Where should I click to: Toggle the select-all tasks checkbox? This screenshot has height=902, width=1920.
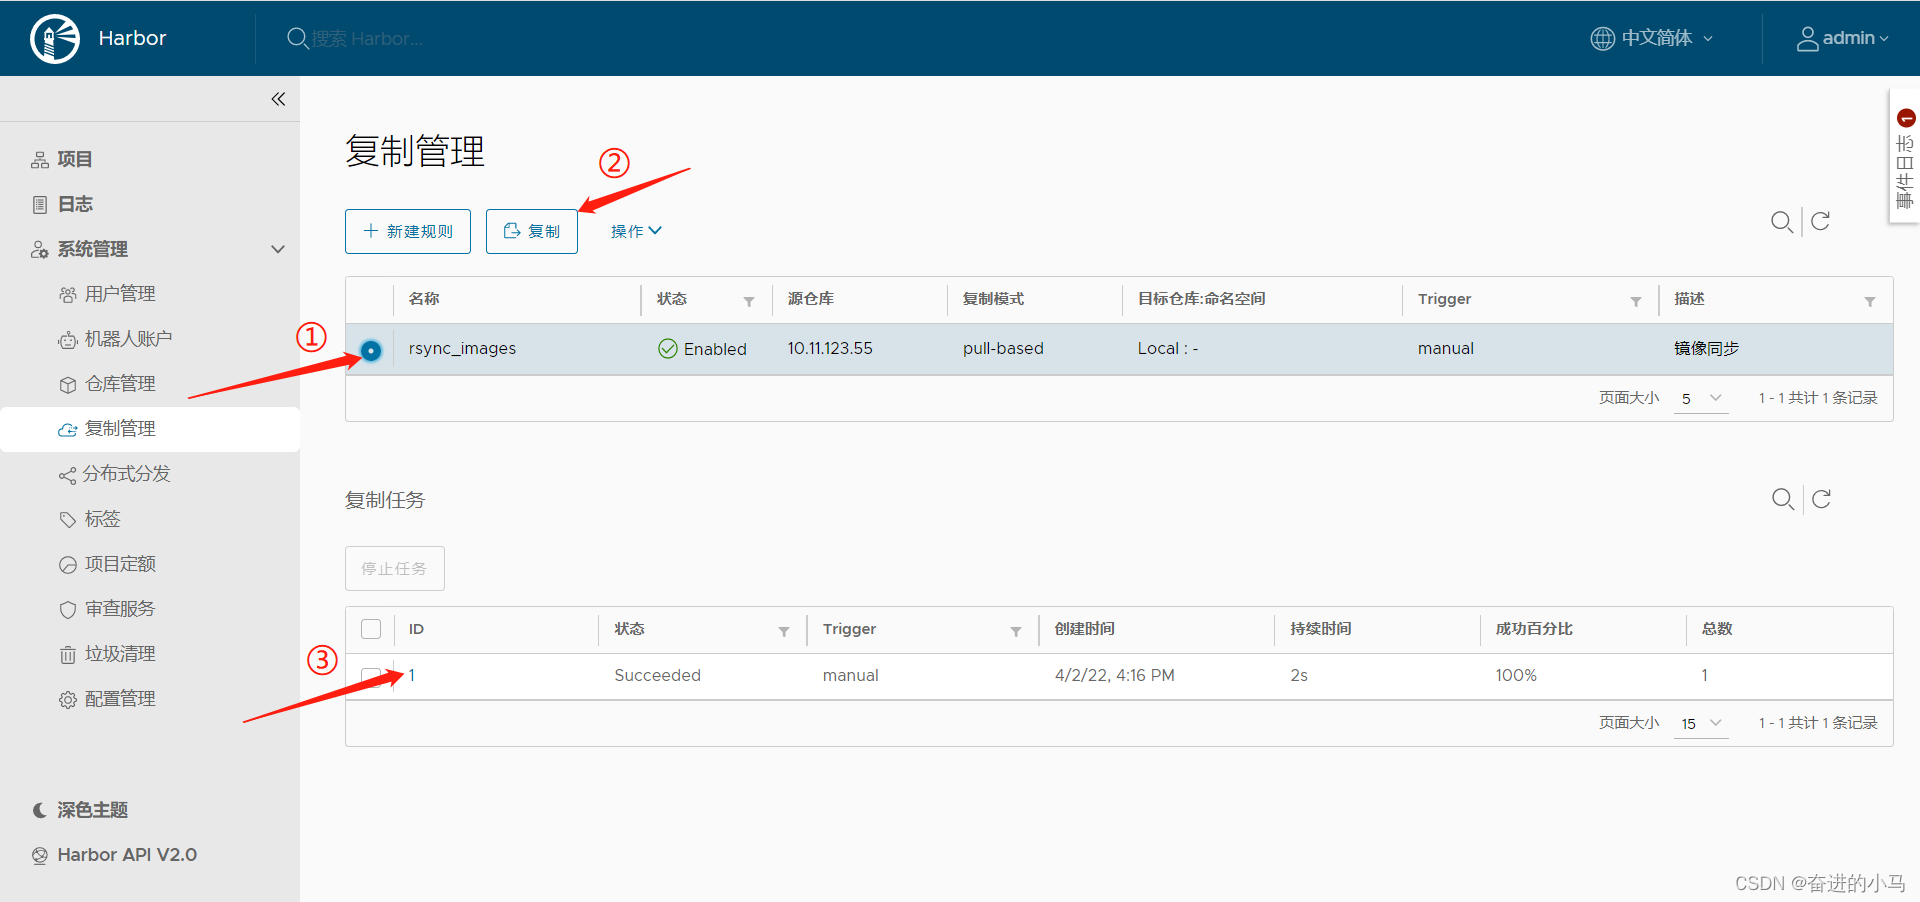[x=371, y=629]
